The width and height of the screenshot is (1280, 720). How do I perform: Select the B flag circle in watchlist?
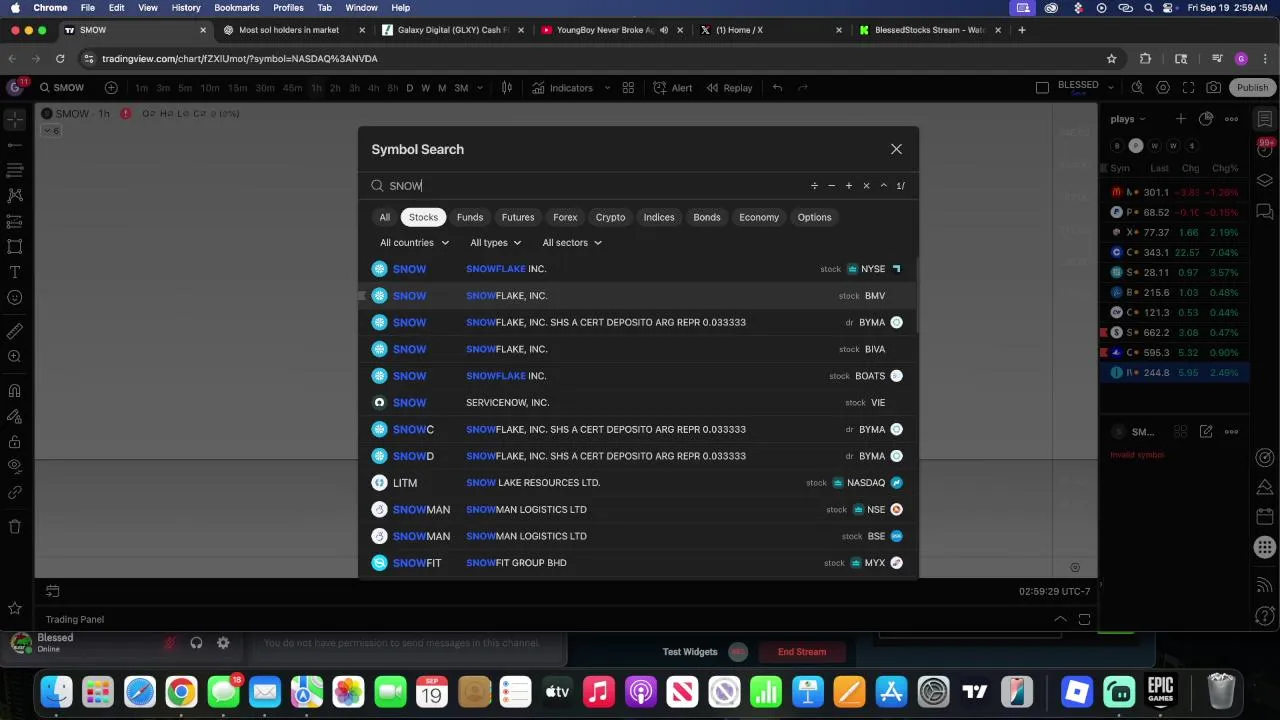(x=1118, y=146)
